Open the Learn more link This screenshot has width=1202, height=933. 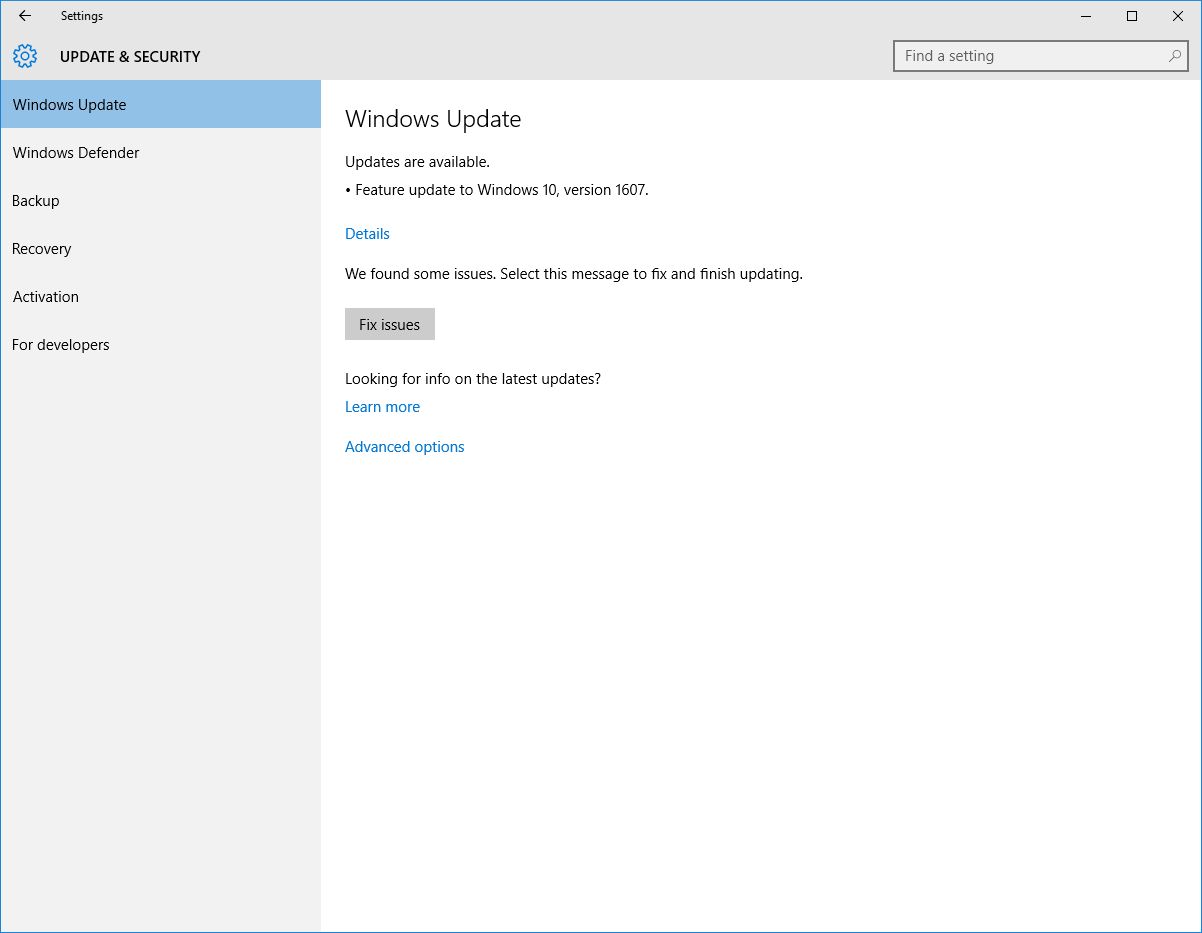point(382,406)
